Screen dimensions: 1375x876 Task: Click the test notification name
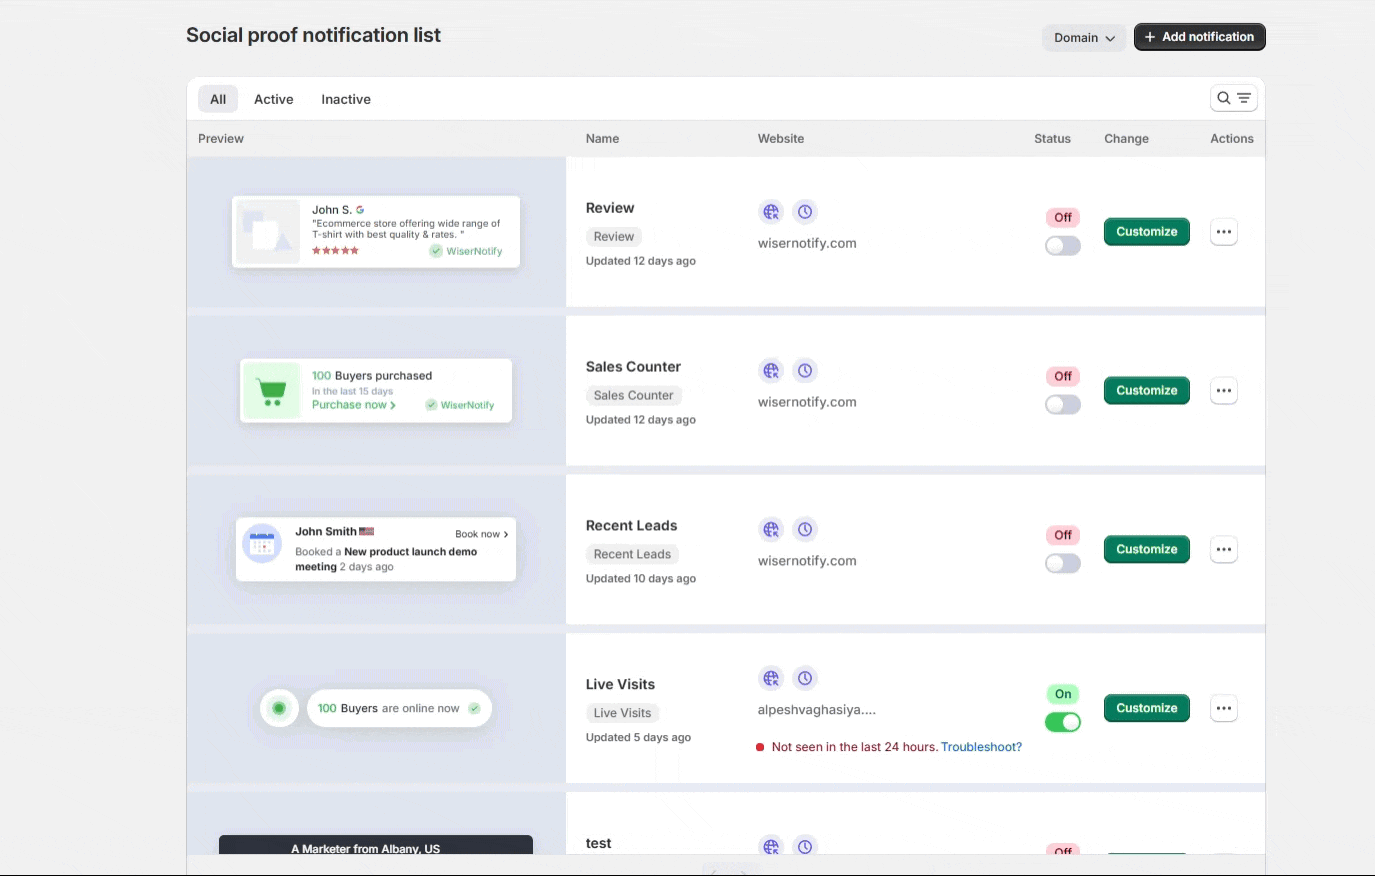click(x=598, y=844)
